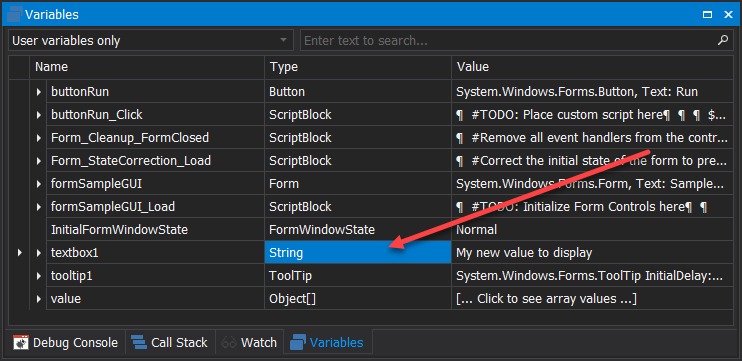
Task: Click the FormWindowState type cell
Action: tap(358, 230)
